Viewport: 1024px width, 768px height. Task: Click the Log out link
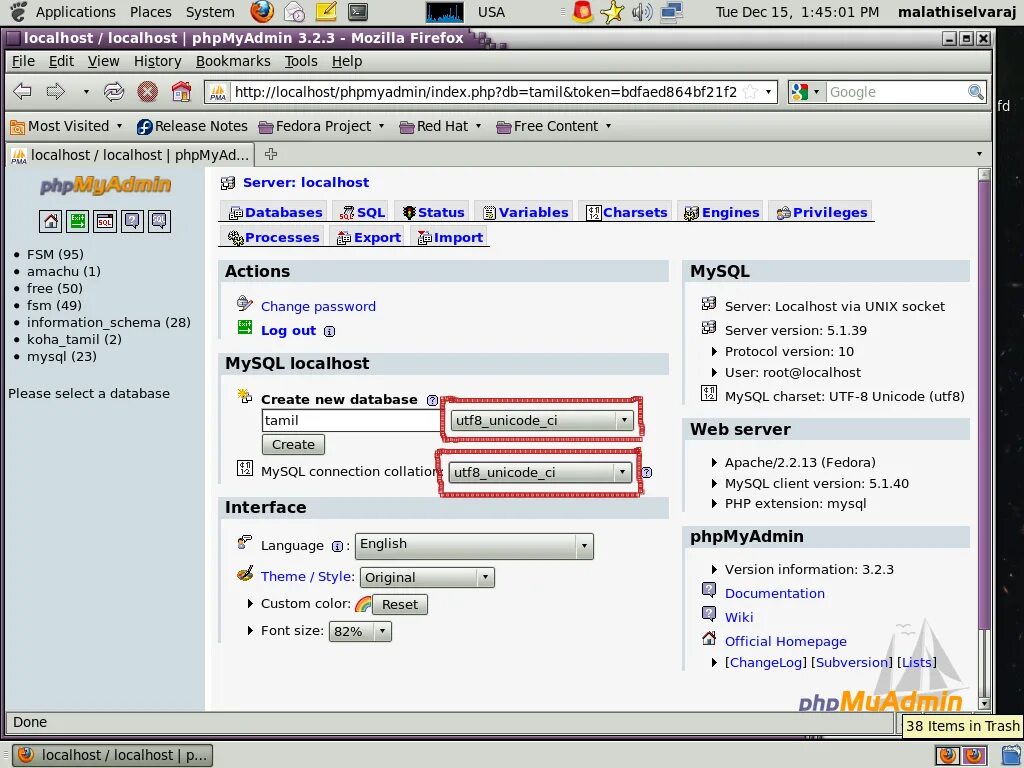coord(289,330)
